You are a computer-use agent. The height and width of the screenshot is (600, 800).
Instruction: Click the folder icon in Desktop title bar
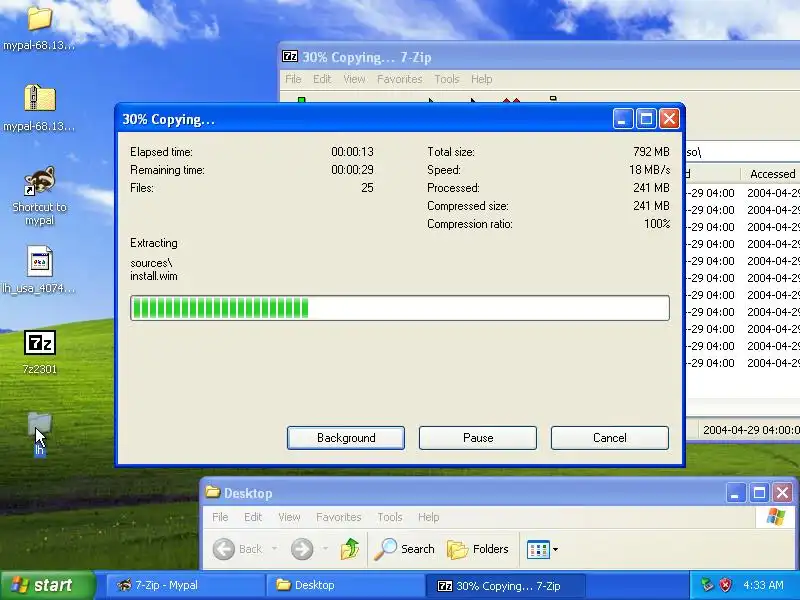pyautogui.click(x=212, y=492)
